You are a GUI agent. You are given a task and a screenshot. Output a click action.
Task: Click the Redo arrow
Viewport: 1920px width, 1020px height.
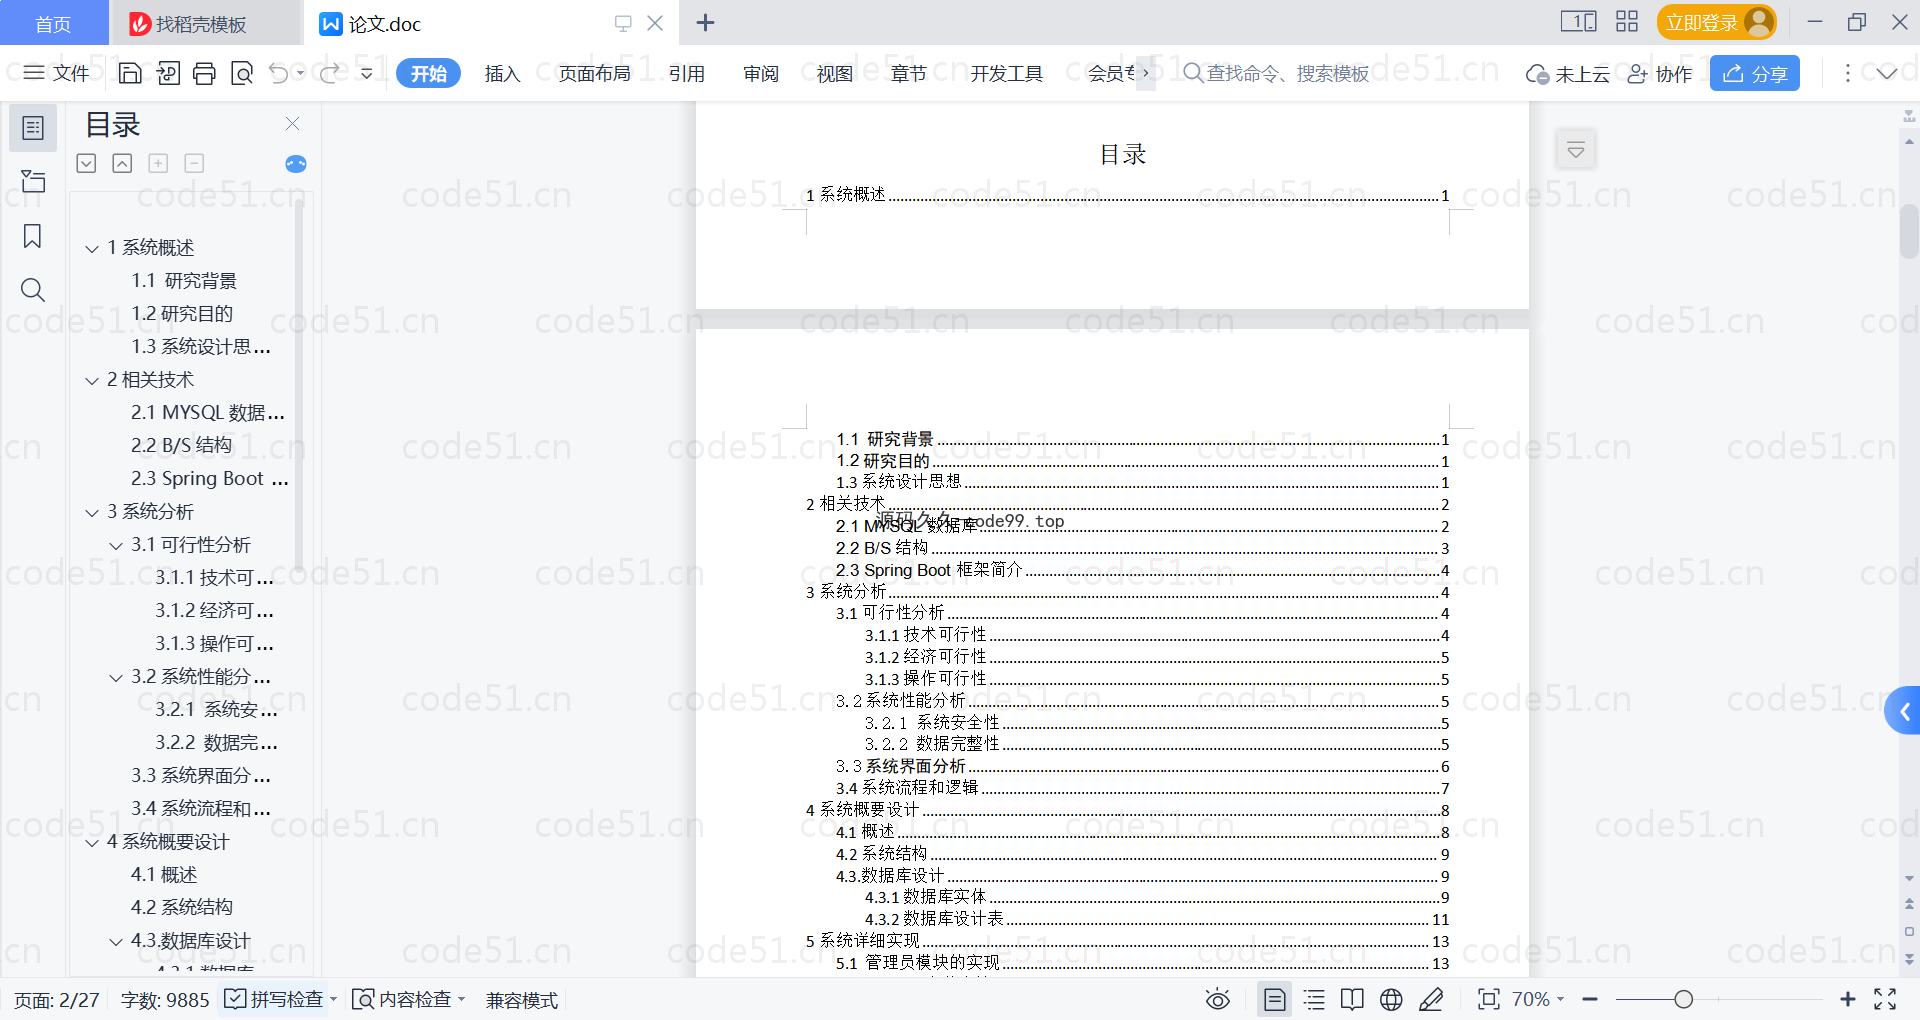pyautogui.click(x=329, y=73)
